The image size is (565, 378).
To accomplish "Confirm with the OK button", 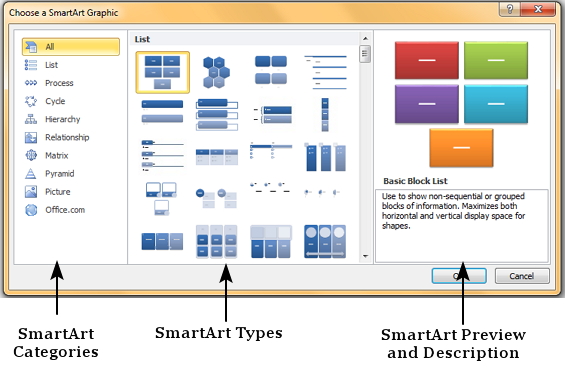I will pos(459,276).
